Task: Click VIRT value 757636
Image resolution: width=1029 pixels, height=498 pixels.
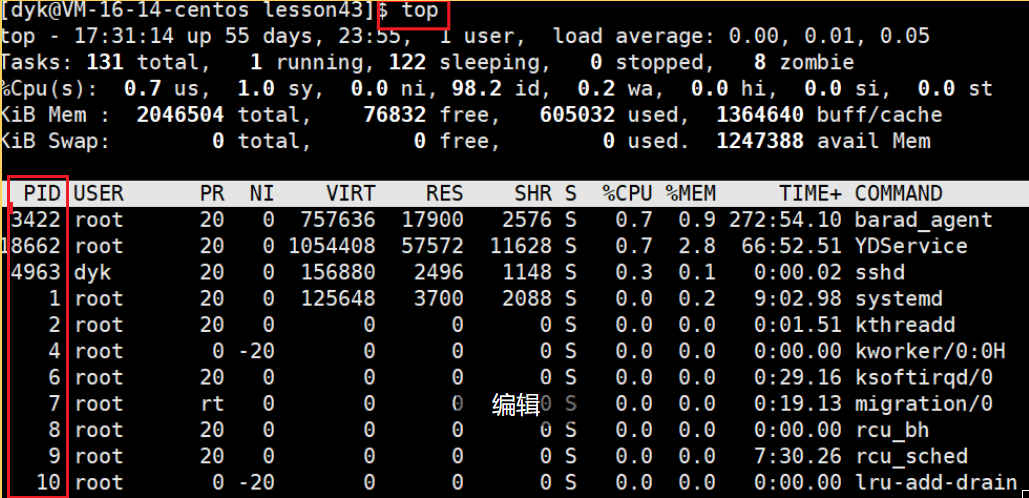Action: 339,219
